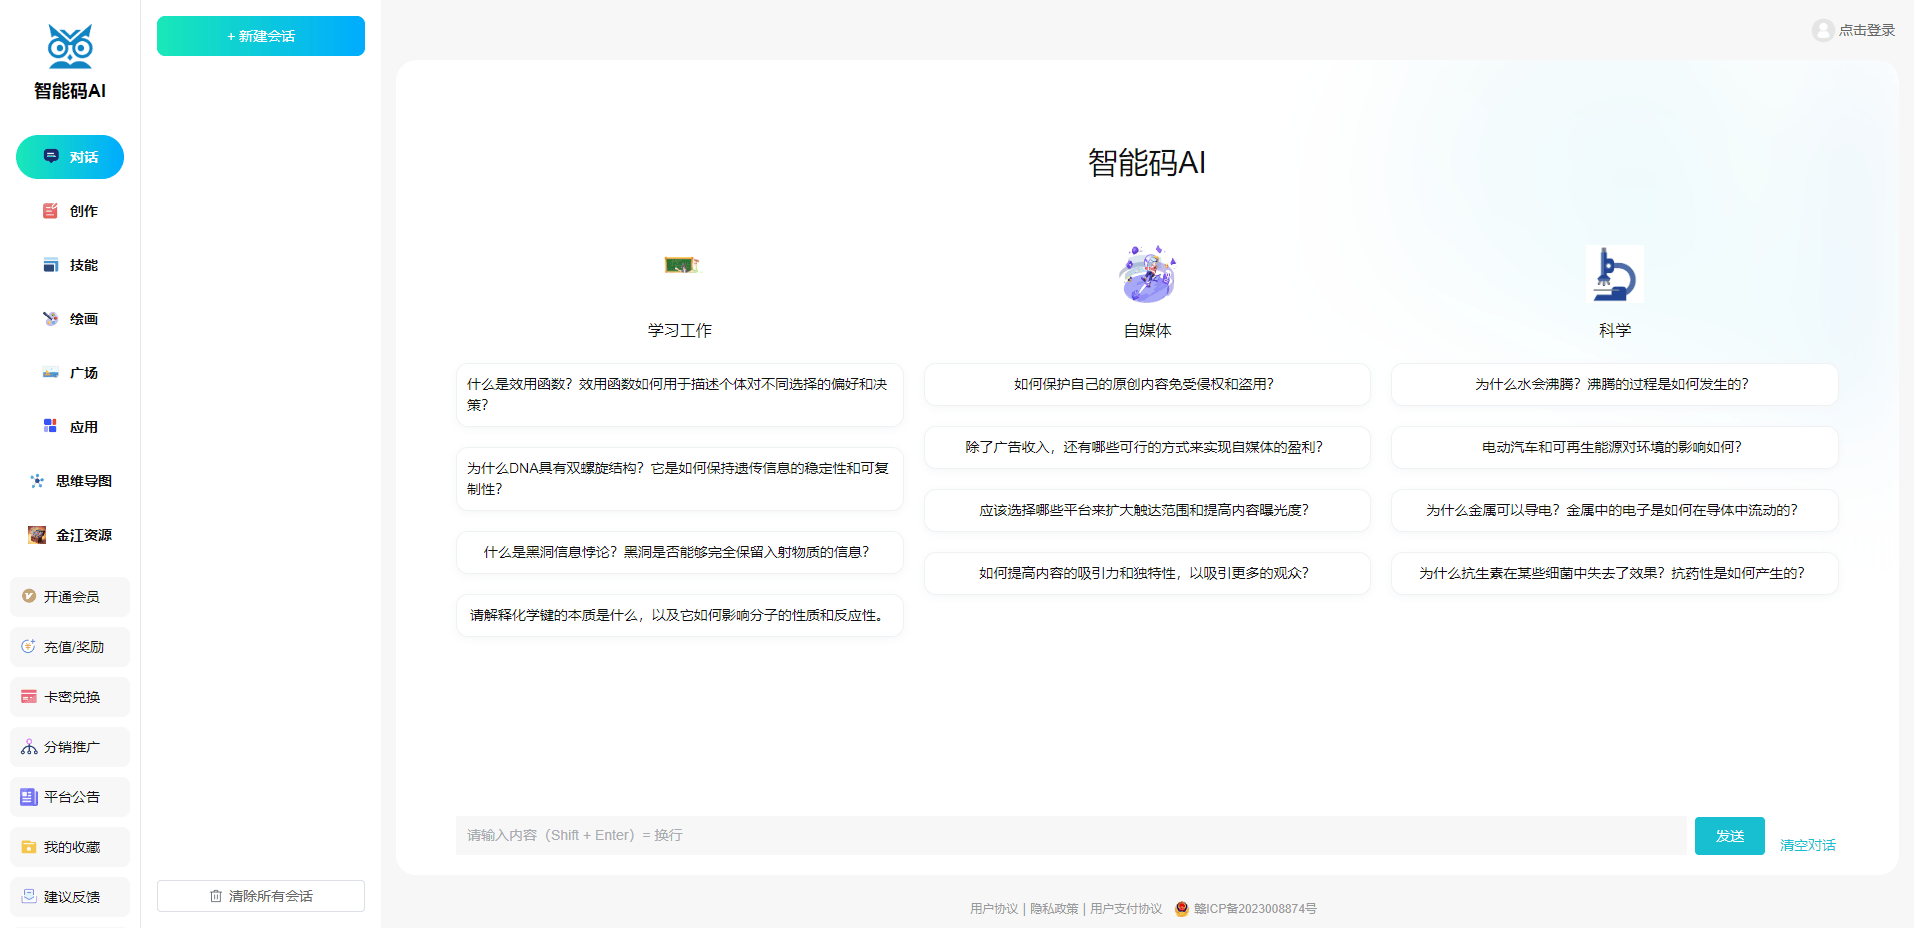This screenshot has height=928, width=1914.
Task: Open the 思维导图 (Mind Map) section
Action: point(69,480)
